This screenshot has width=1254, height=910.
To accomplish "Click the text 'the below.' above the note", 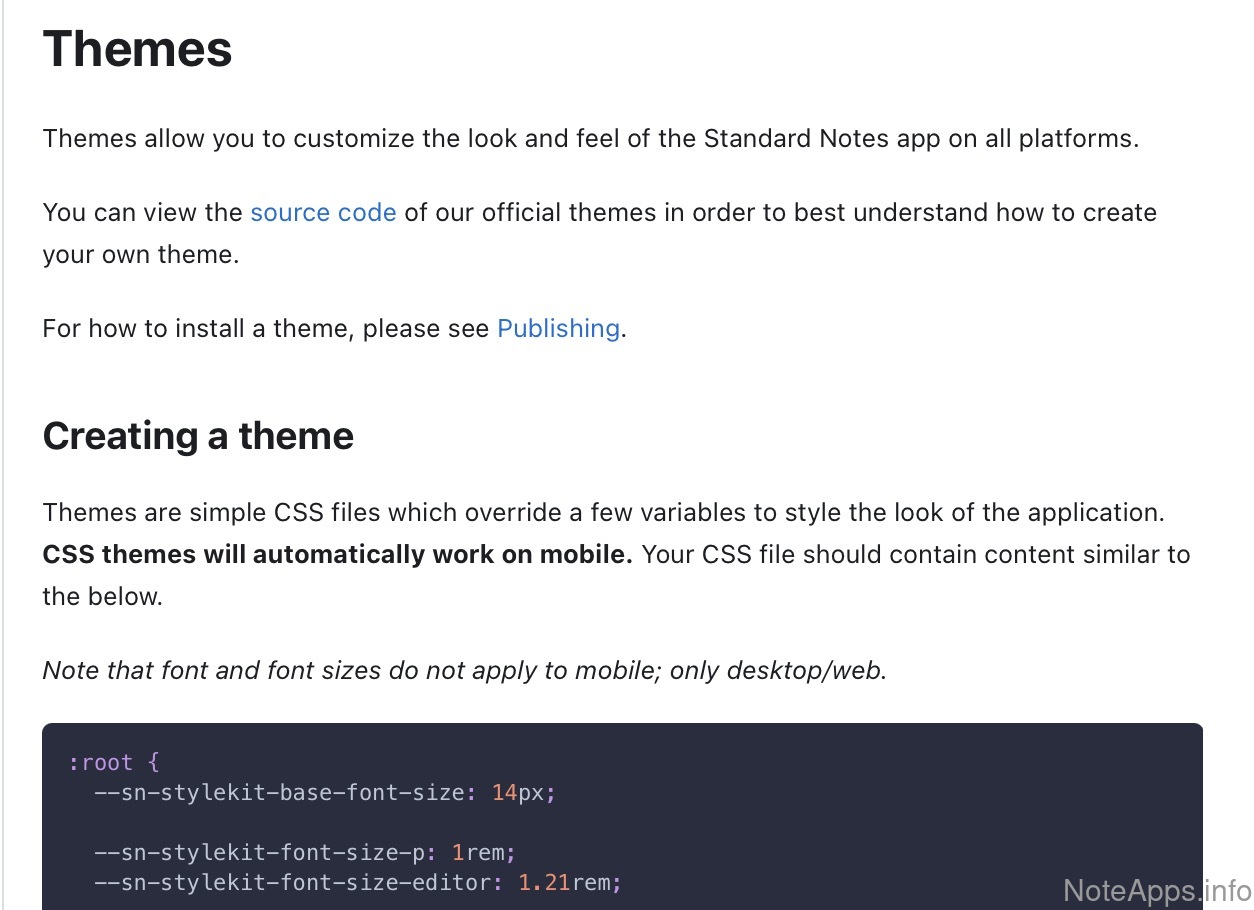I will 102,597.
